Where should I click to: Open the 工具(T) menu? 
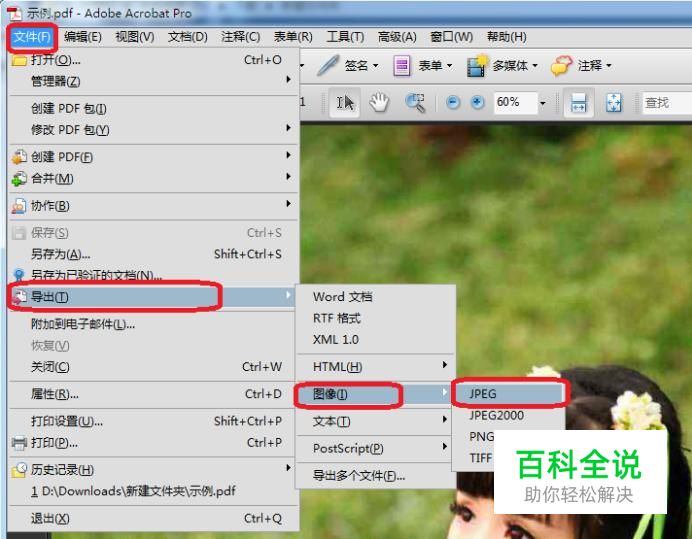(345, 37)
